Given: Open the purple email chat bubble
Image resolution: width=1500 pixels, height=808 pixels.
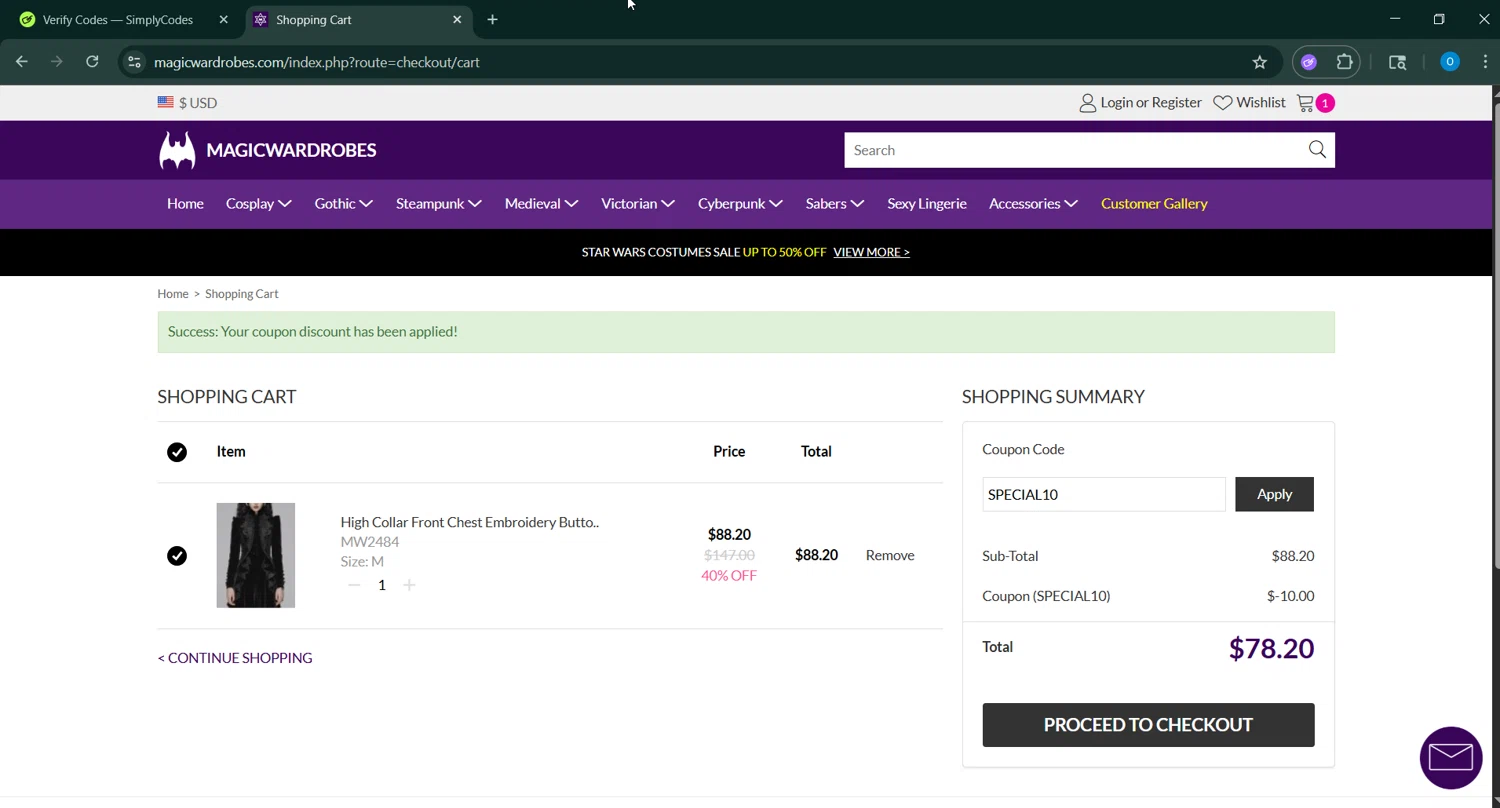Looking at the screenshot, I should (x=1451, y=757).
